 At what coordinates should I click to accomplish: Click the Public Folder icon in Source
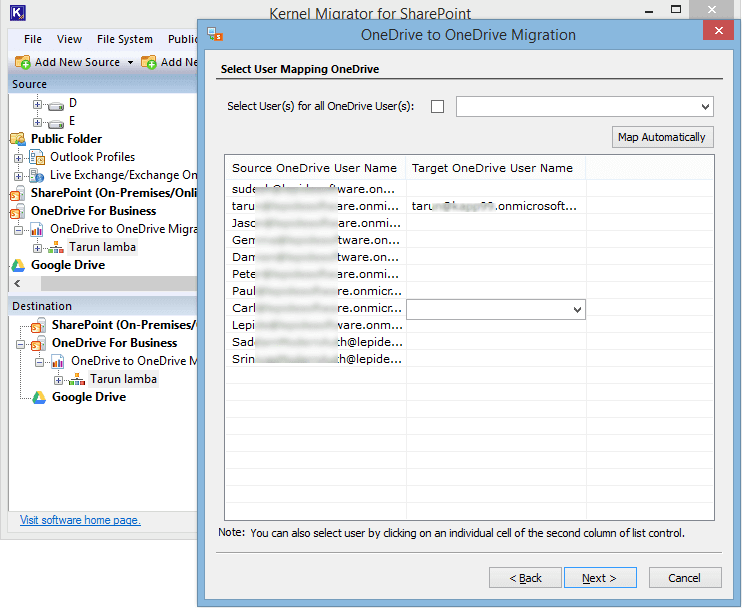coord(18,139)
